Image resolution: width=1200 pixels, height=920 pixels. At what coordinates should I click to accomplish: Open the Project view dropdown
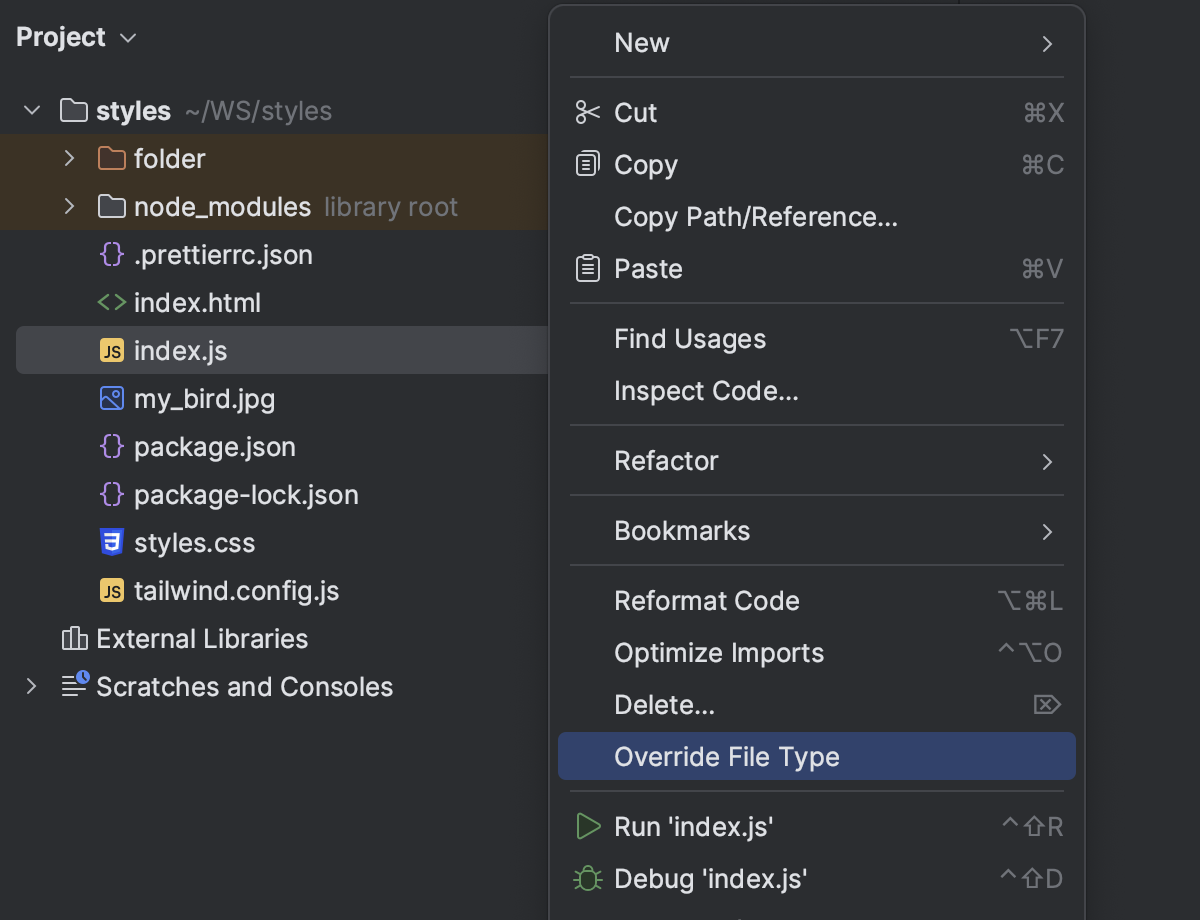coord(127,38)
